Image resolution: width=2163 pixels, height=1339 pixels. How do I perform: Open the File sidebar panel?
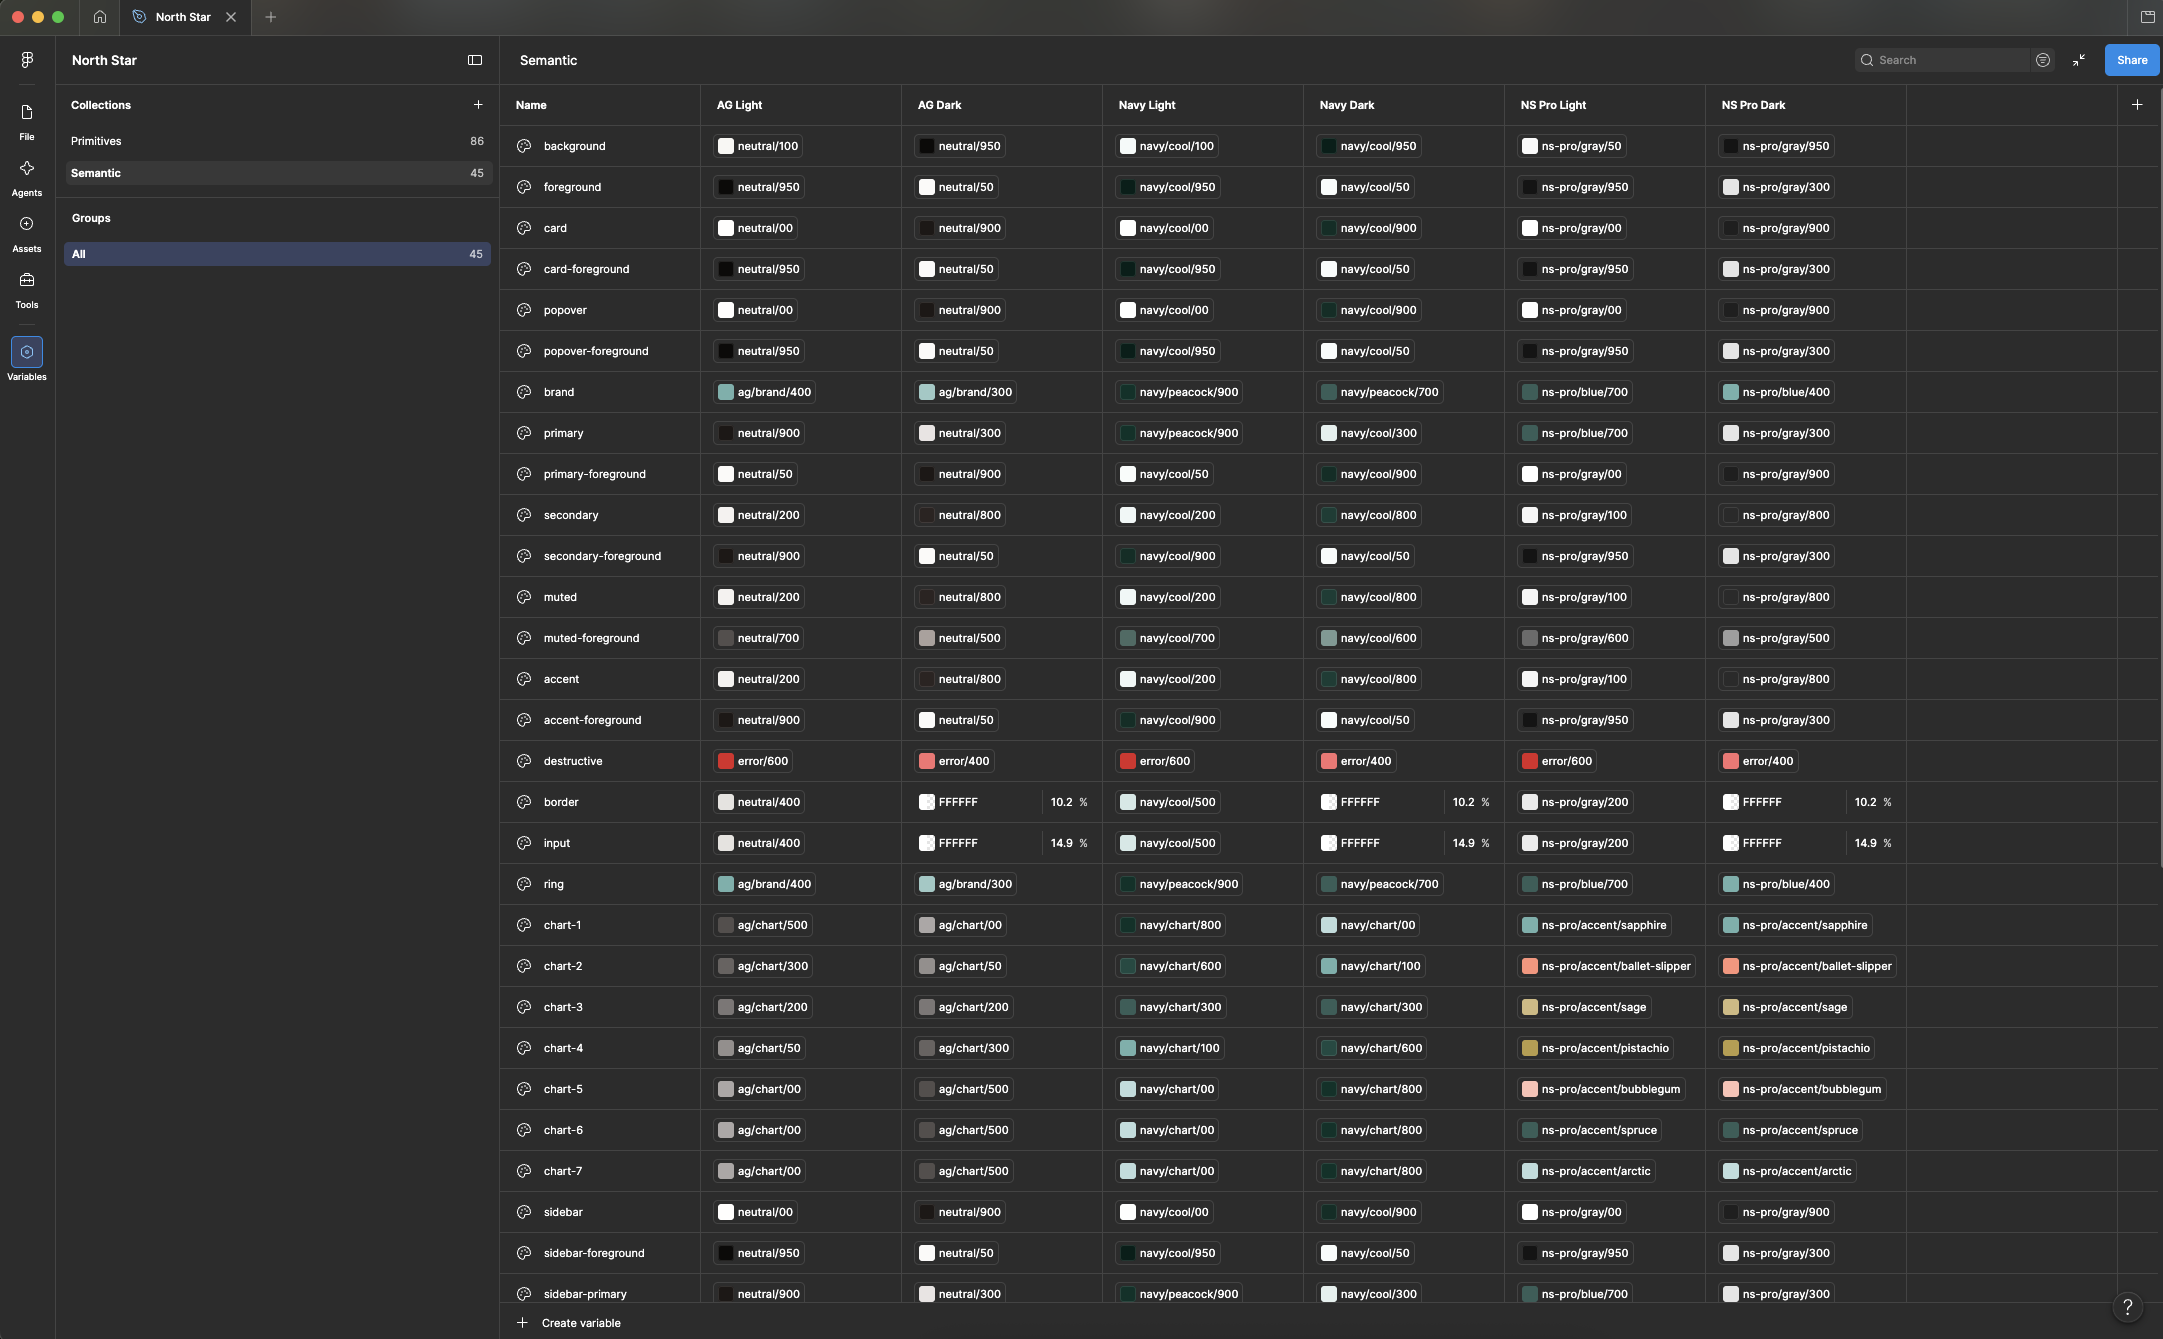[27, 121]
